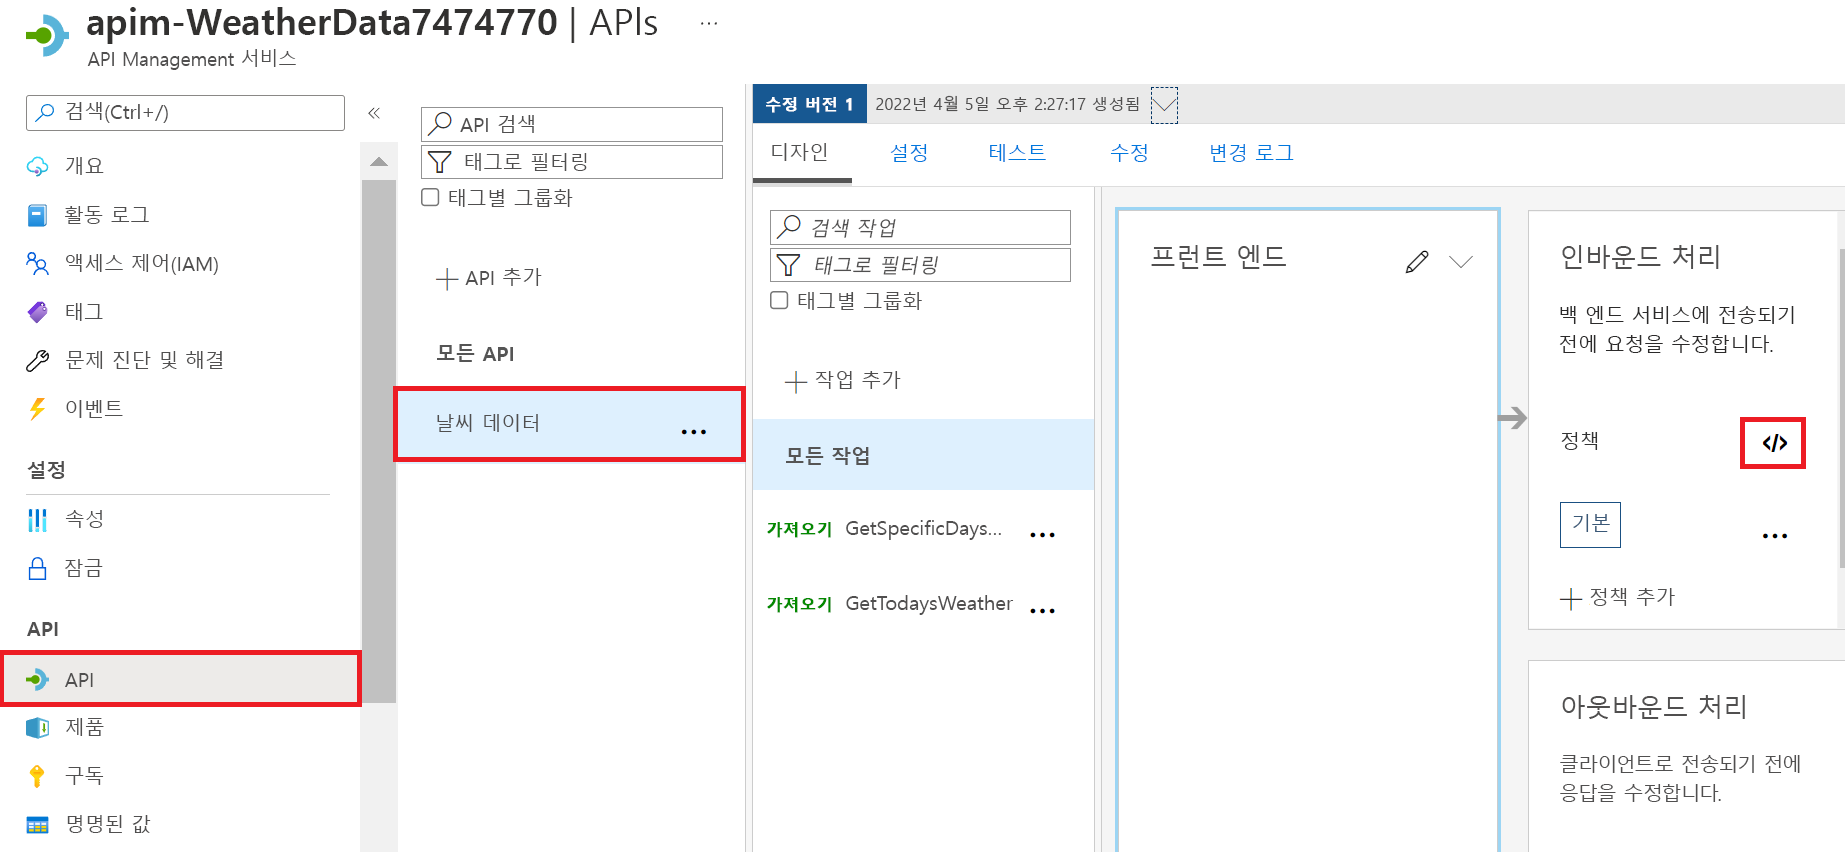Select the 수정 버전 1 revision label

809,104
